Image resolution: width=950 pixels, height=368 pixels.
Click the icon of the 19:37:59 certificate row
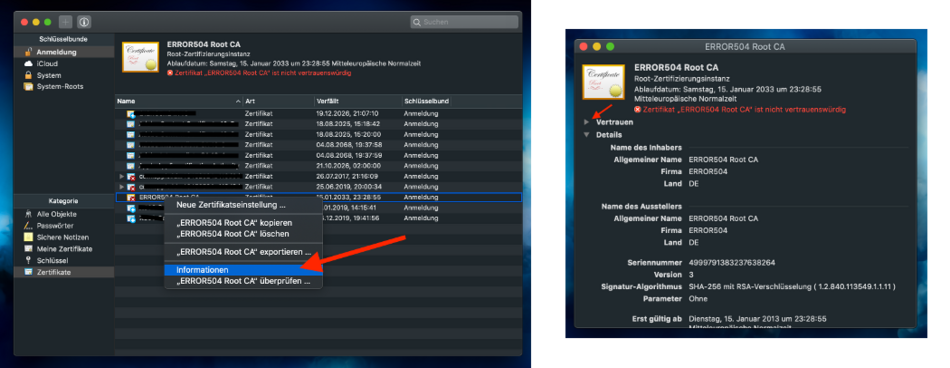click(130, 155)
